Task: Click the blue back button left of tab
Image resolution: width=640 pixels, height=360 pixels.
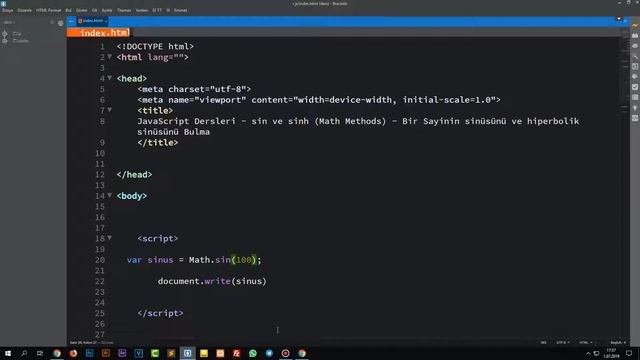Action: 71,21
